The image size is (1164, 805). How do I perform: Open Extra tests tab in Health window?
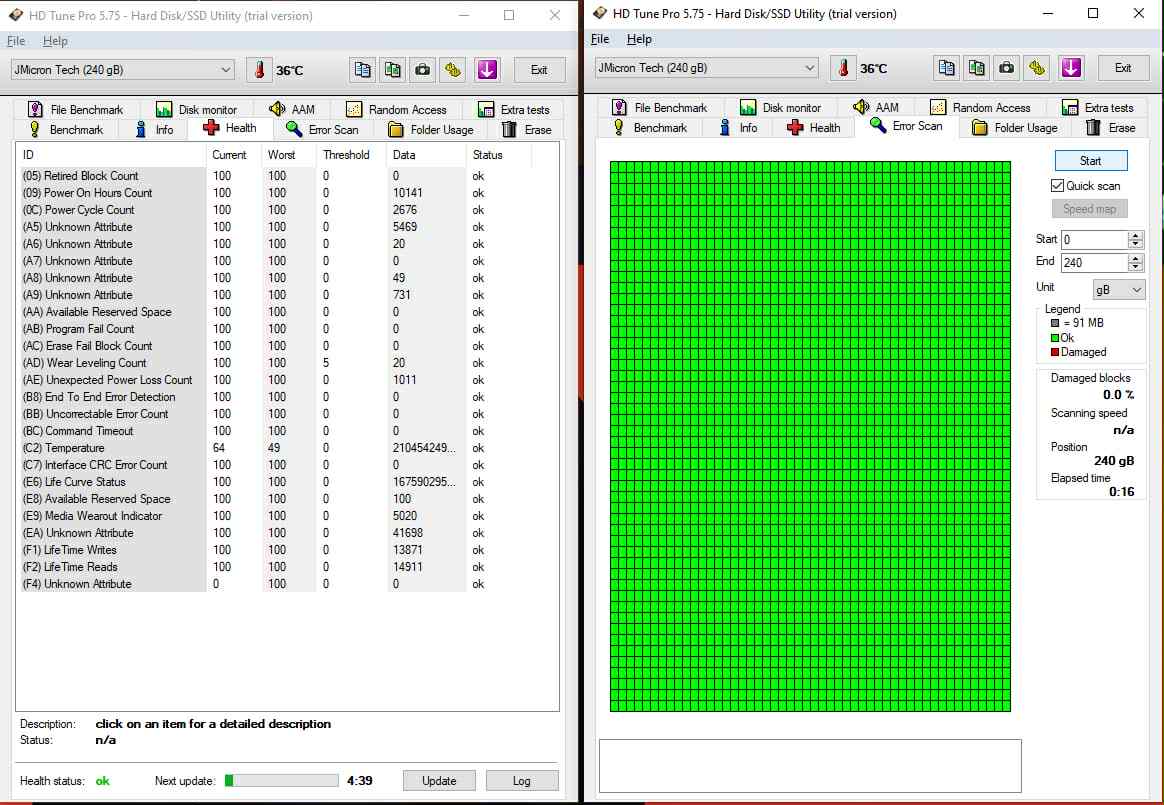(514, 109)
